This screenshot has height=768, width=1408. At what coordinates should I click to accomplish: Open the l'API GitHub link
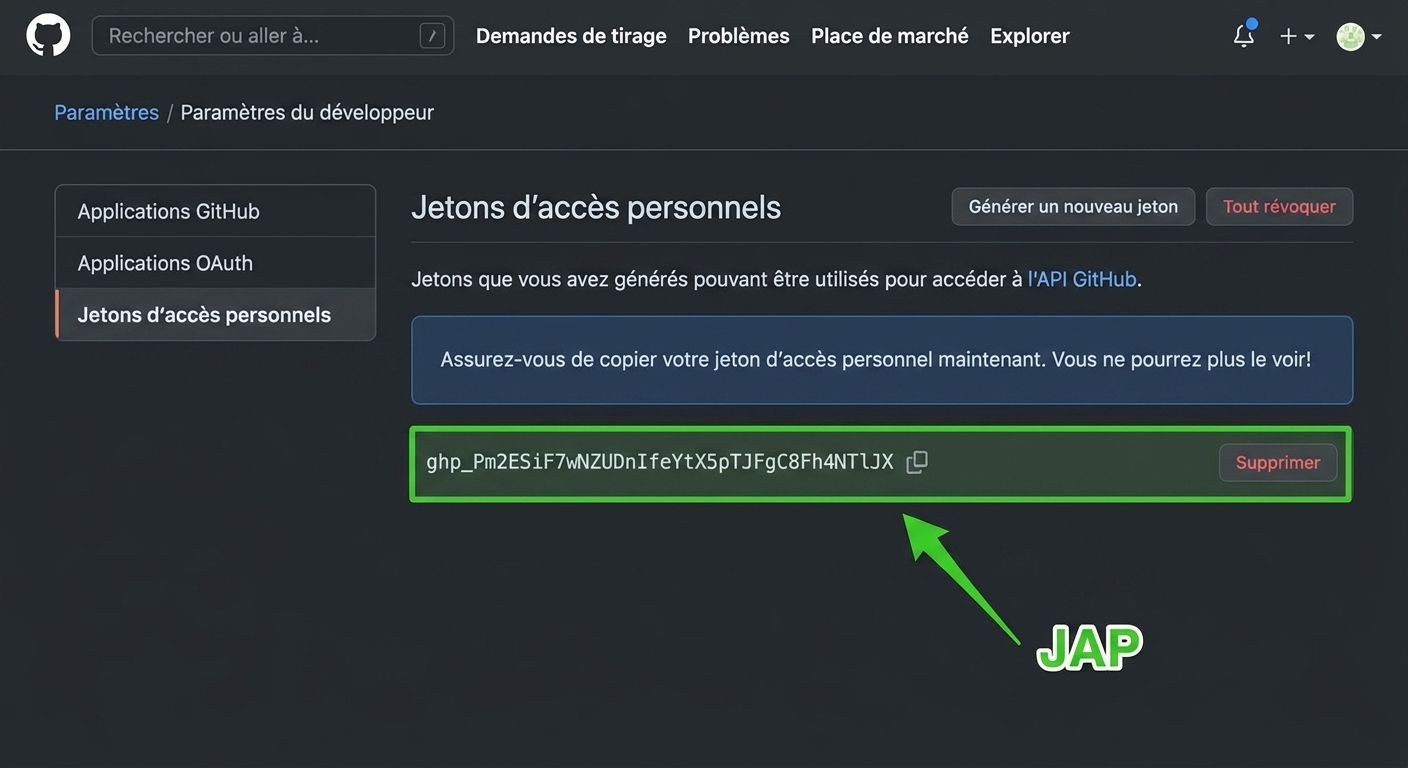click(x=1082, y=279)
